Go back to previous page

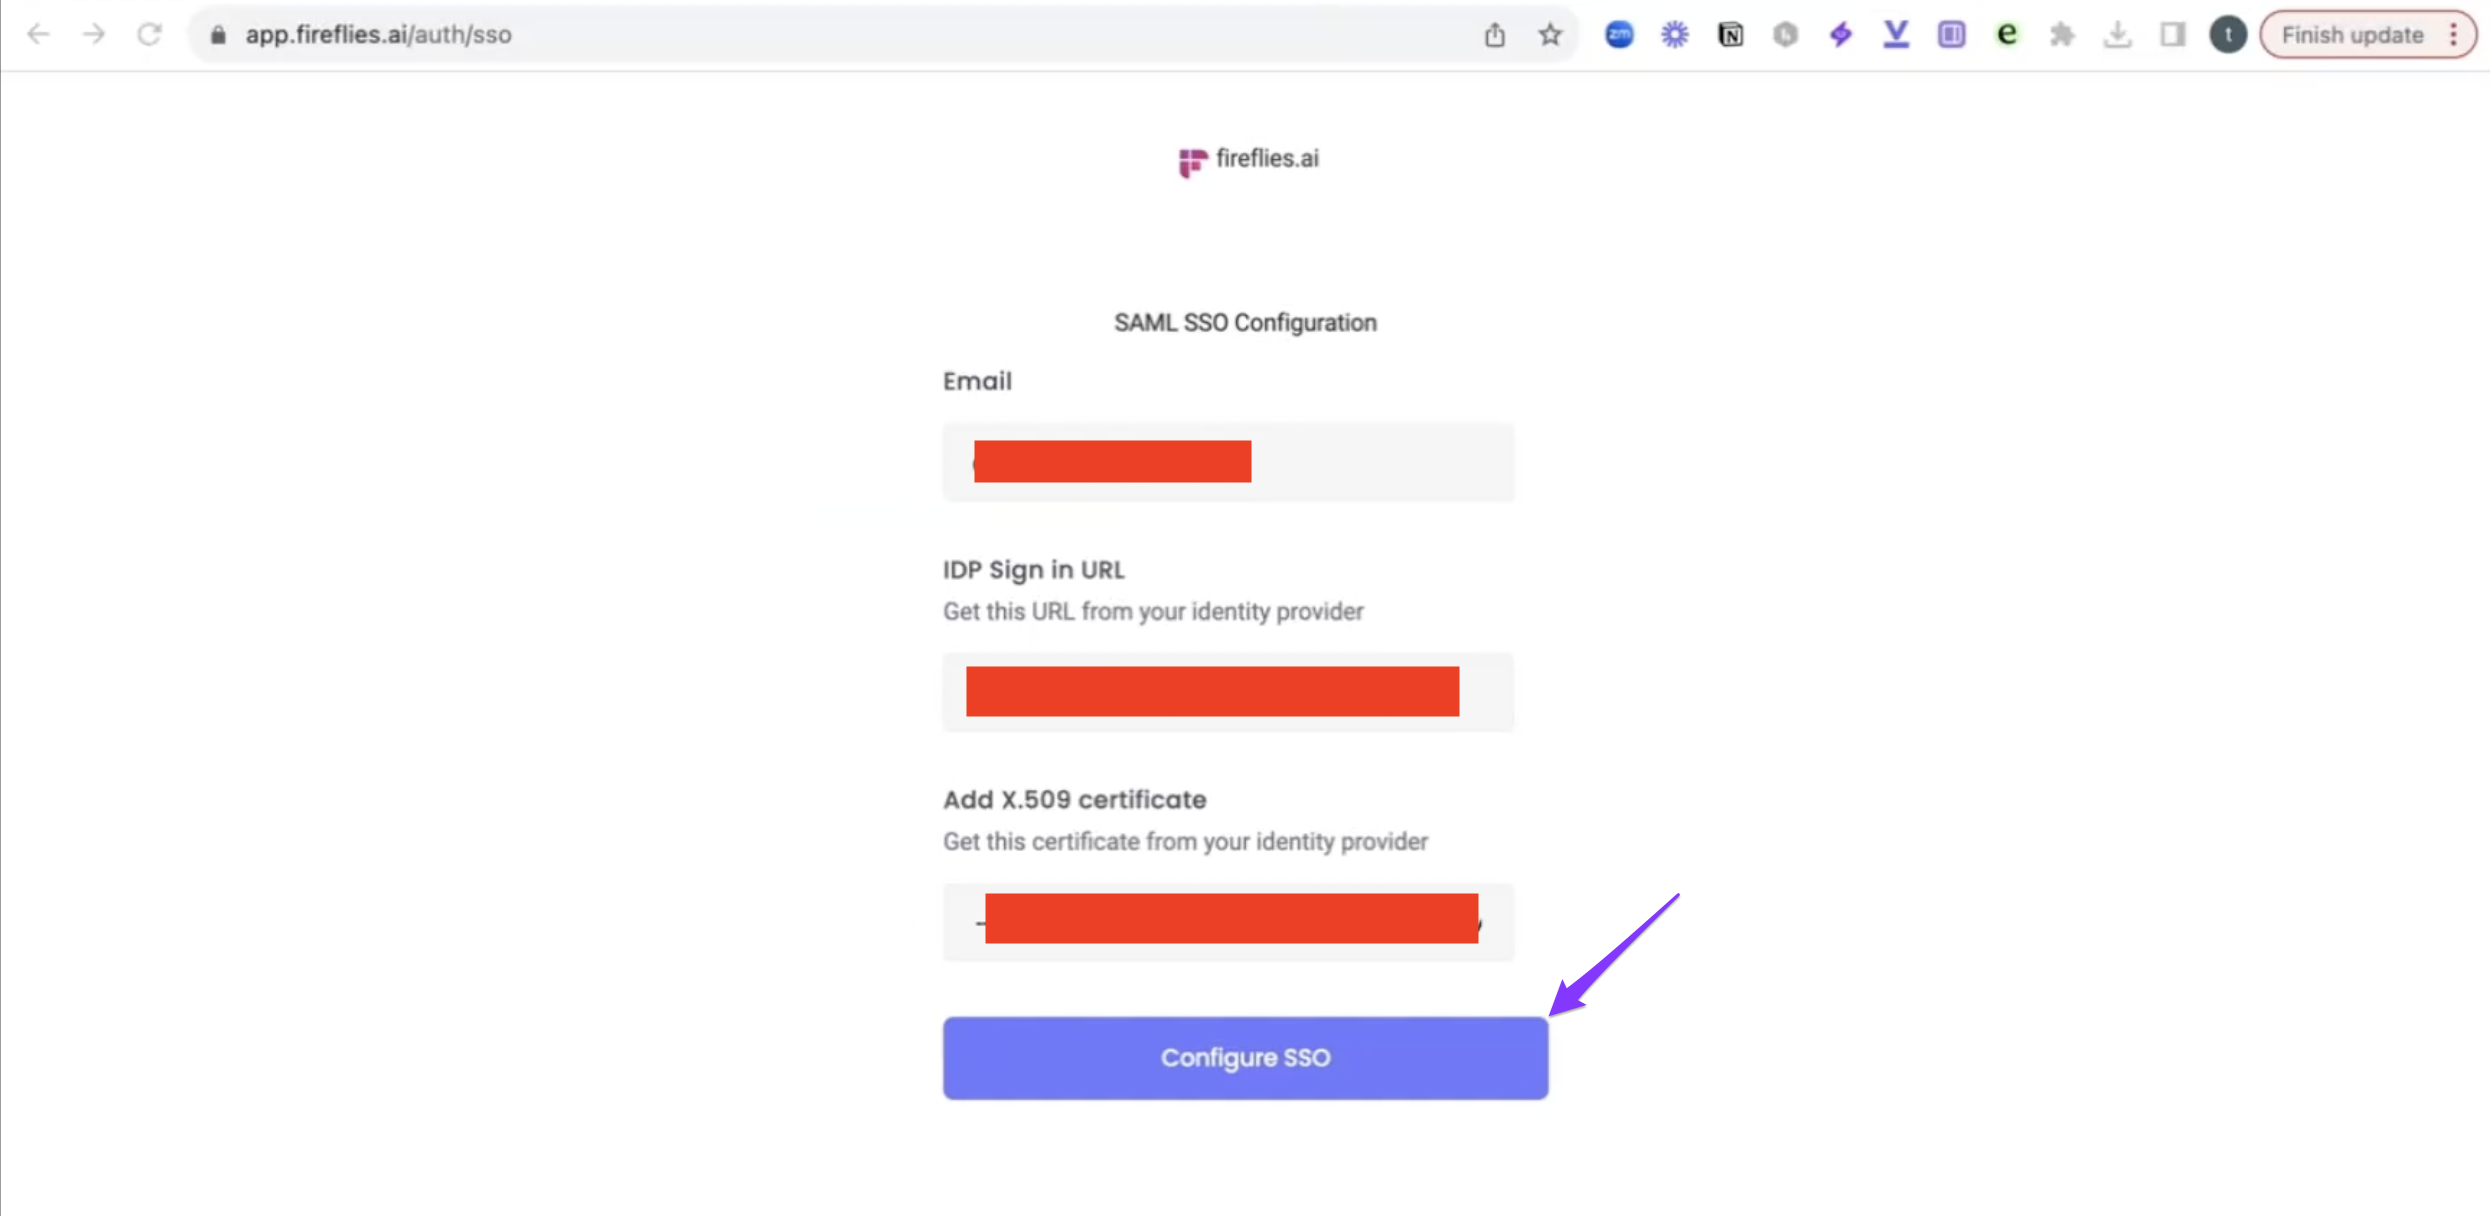tap(38, 34)
